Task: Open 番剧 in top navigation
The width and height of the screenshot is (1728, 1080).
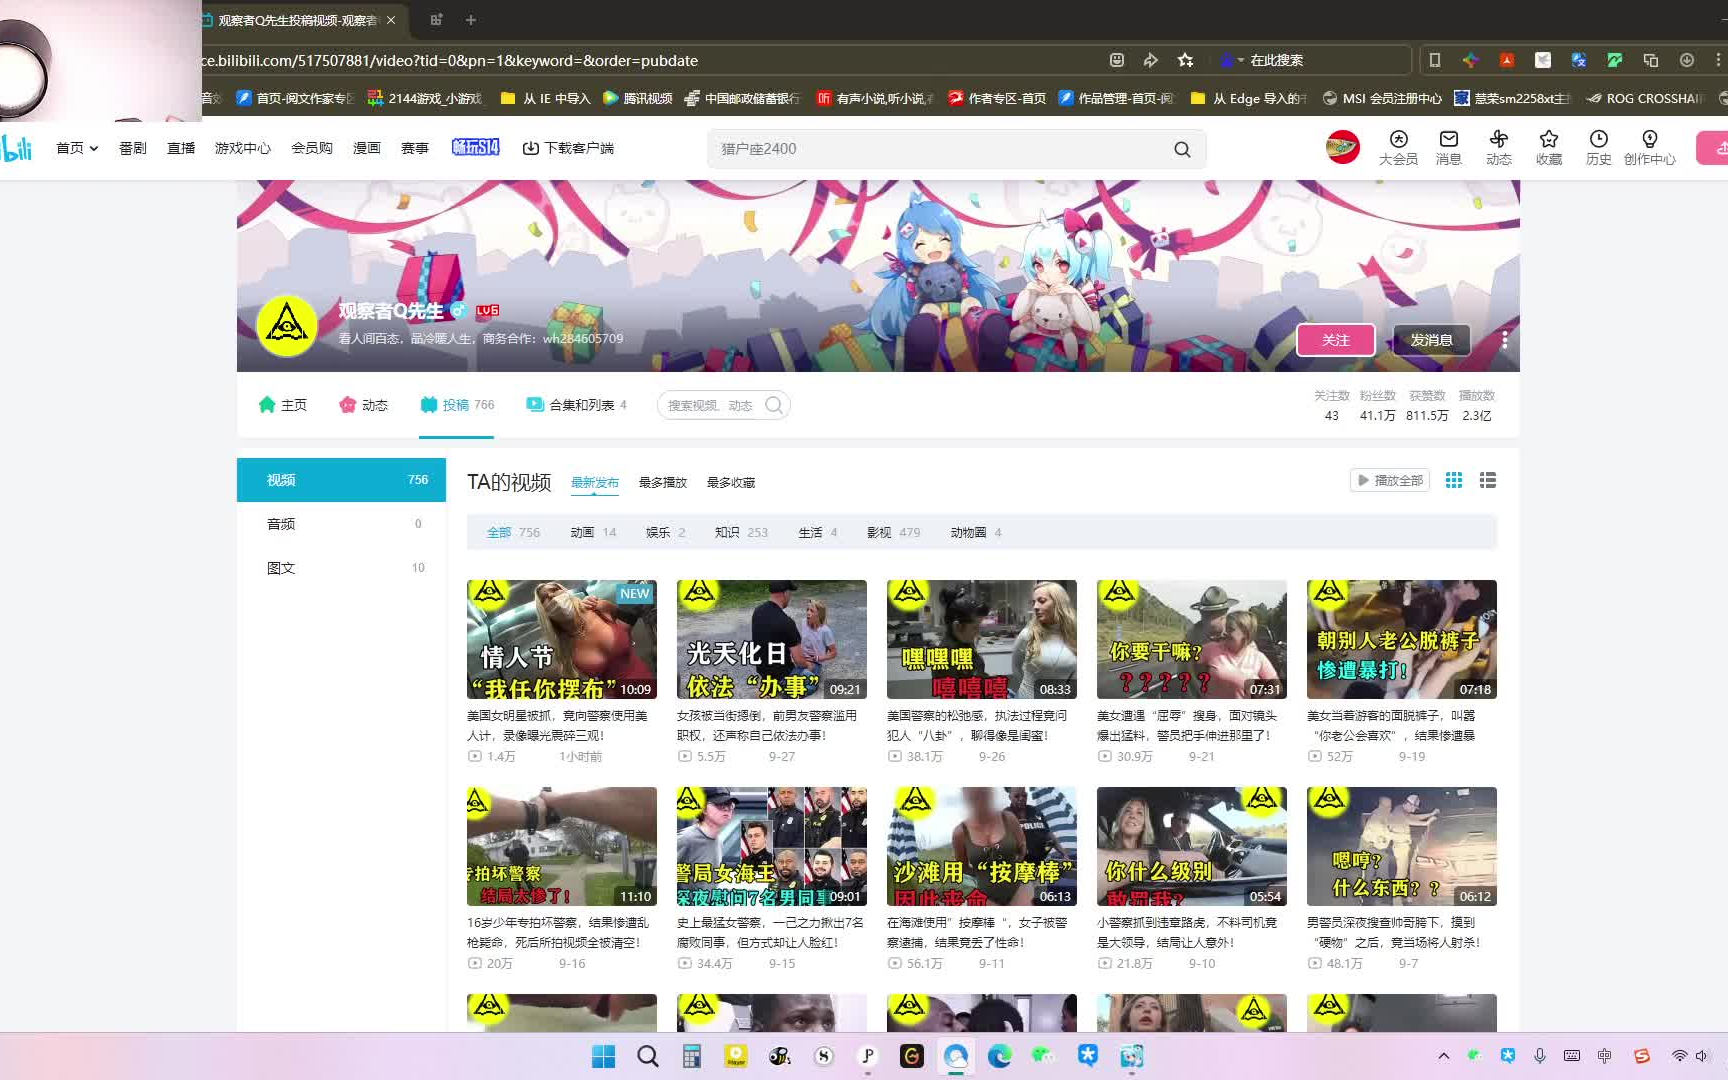Action: [133, 148]
